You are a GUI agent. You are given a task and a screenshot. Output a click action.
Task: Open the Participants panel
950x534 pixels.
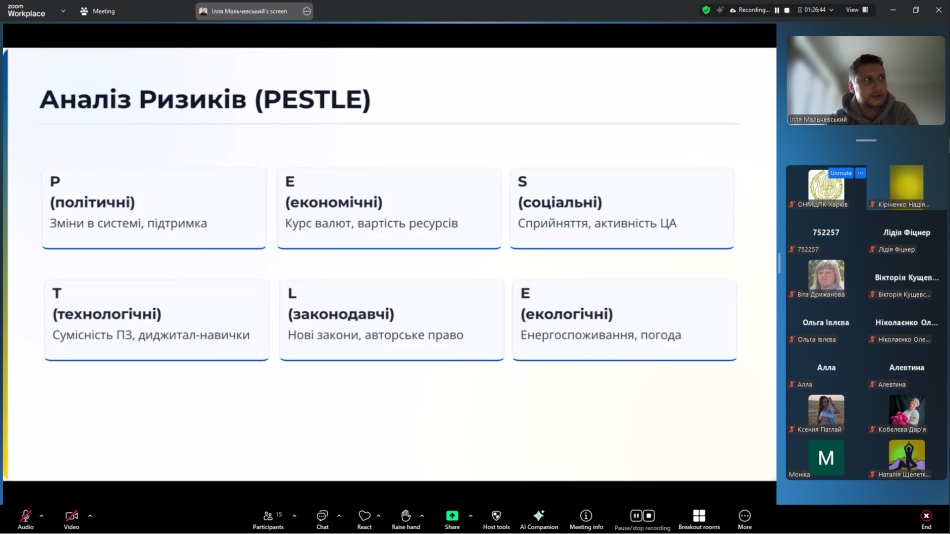click(x=268, y=517)
